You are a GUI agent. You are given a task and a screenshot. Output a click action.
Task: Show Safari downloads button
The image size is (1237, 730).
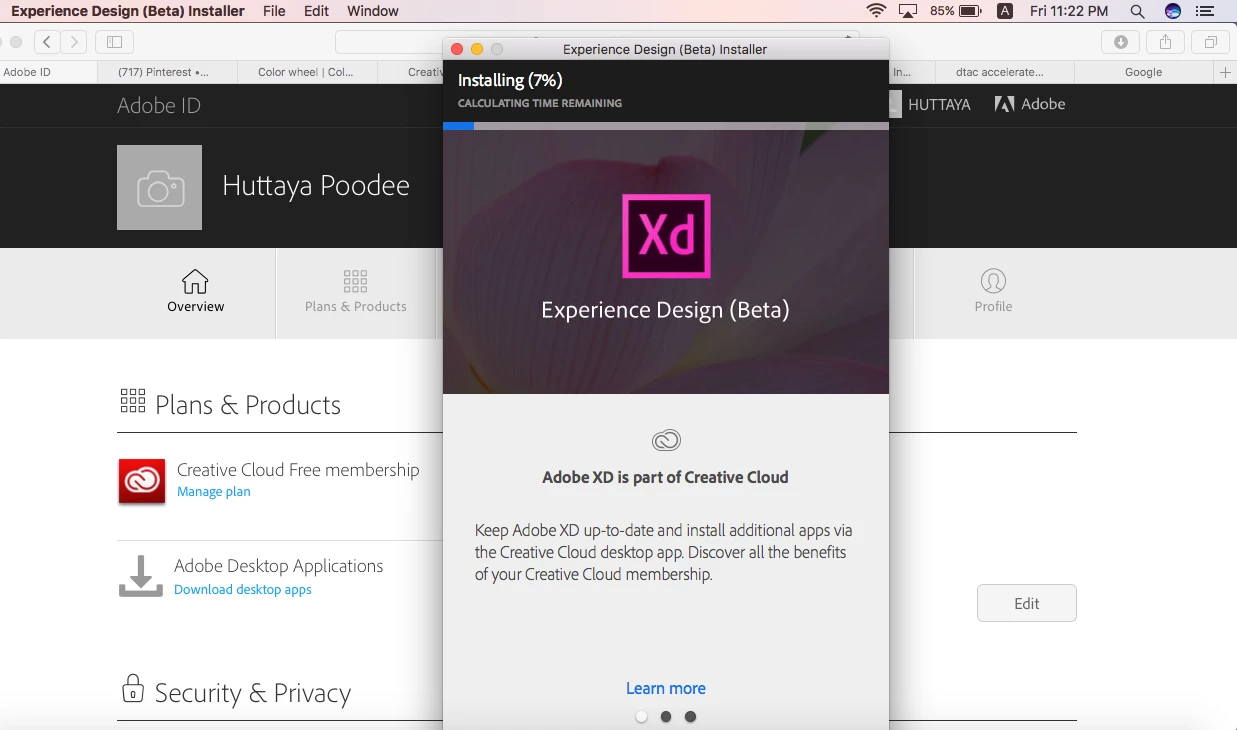tap(1121, 42)
